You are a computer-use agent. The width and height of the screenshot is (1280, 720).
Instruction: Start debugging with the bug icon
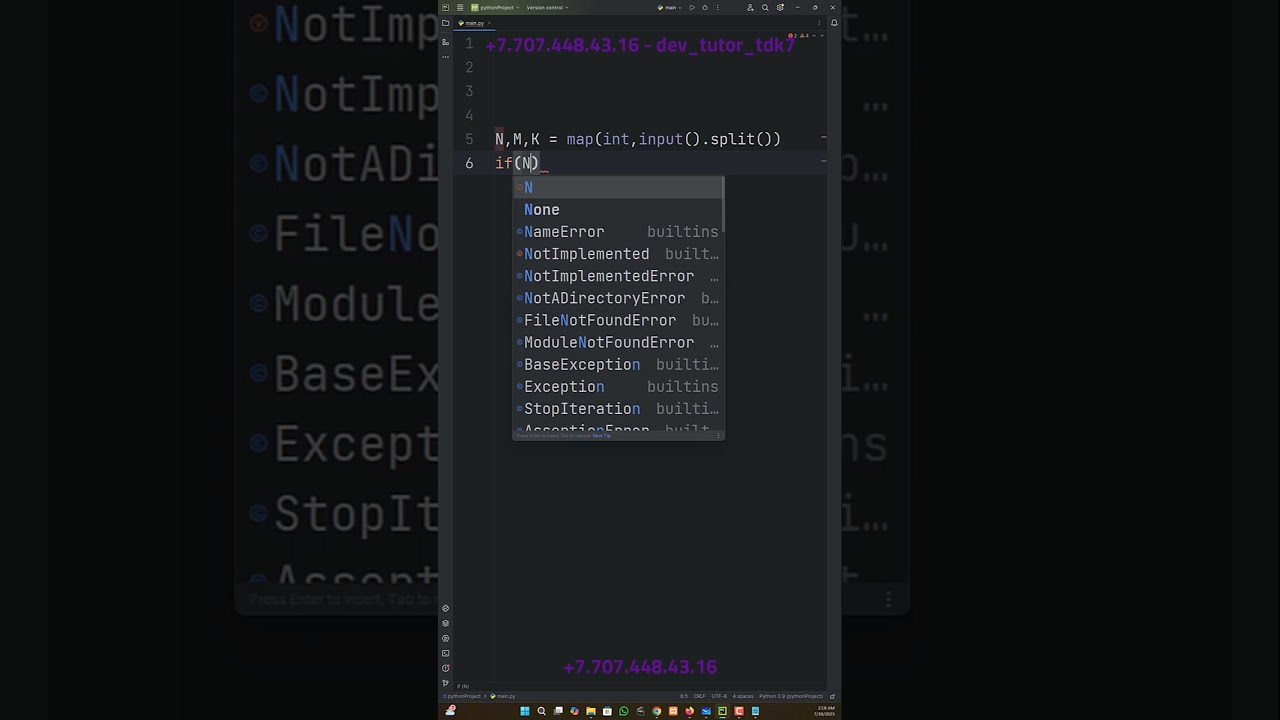[x=705, y=7]
